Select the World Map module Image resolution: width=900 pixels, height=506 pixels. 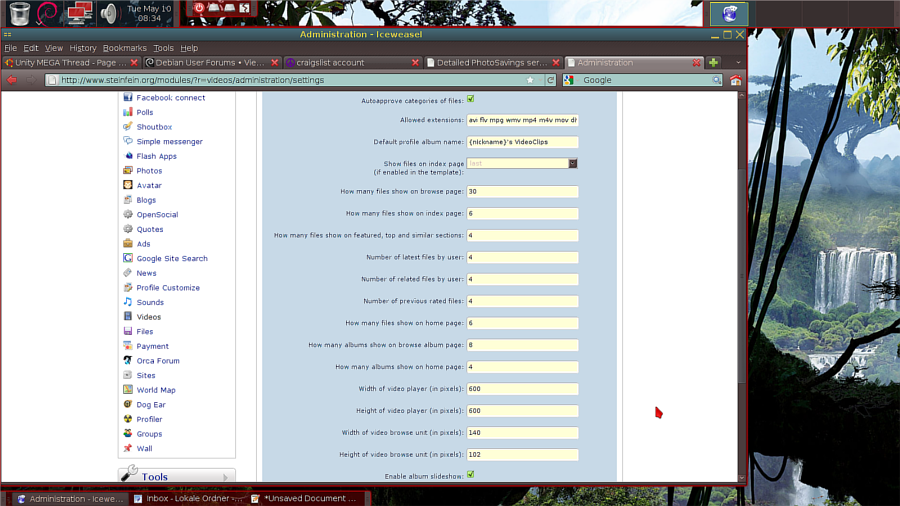(155, 390)
